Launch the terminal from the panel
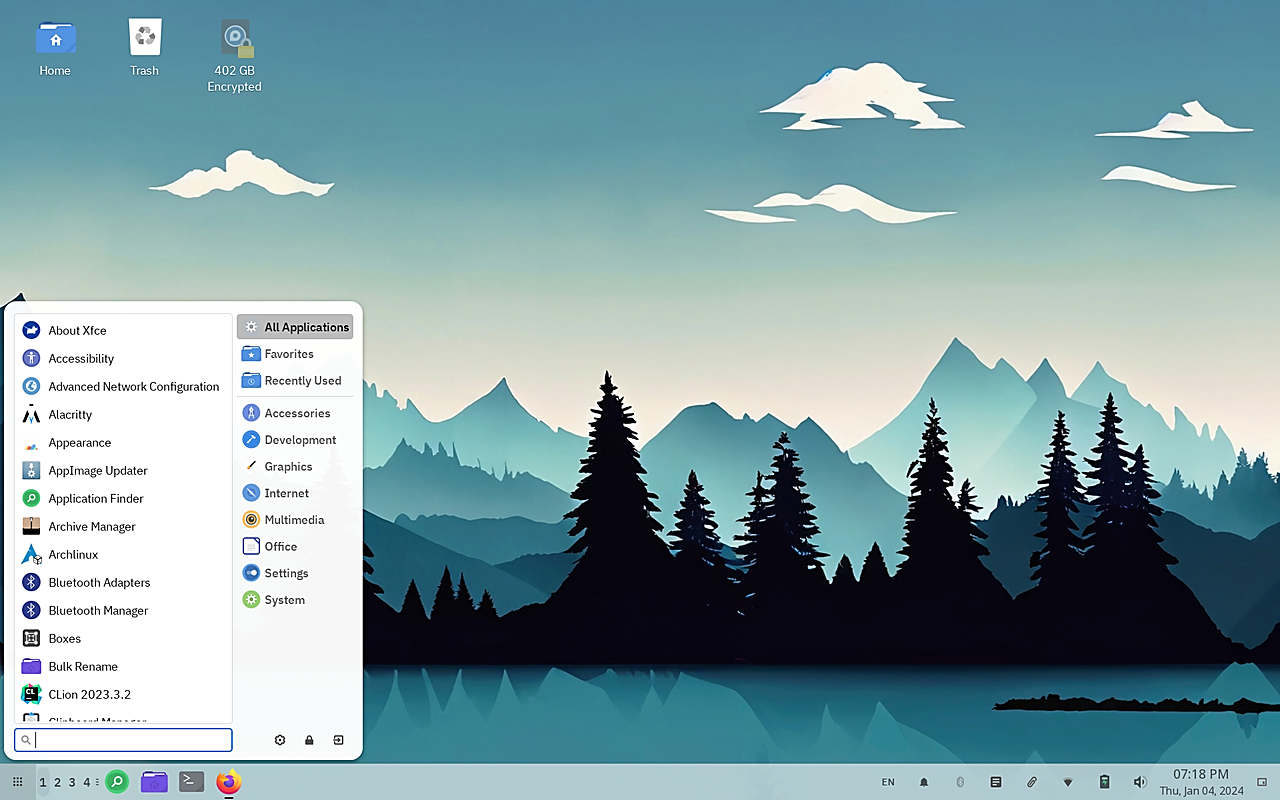1280x800 pixels. coord(191,782)
